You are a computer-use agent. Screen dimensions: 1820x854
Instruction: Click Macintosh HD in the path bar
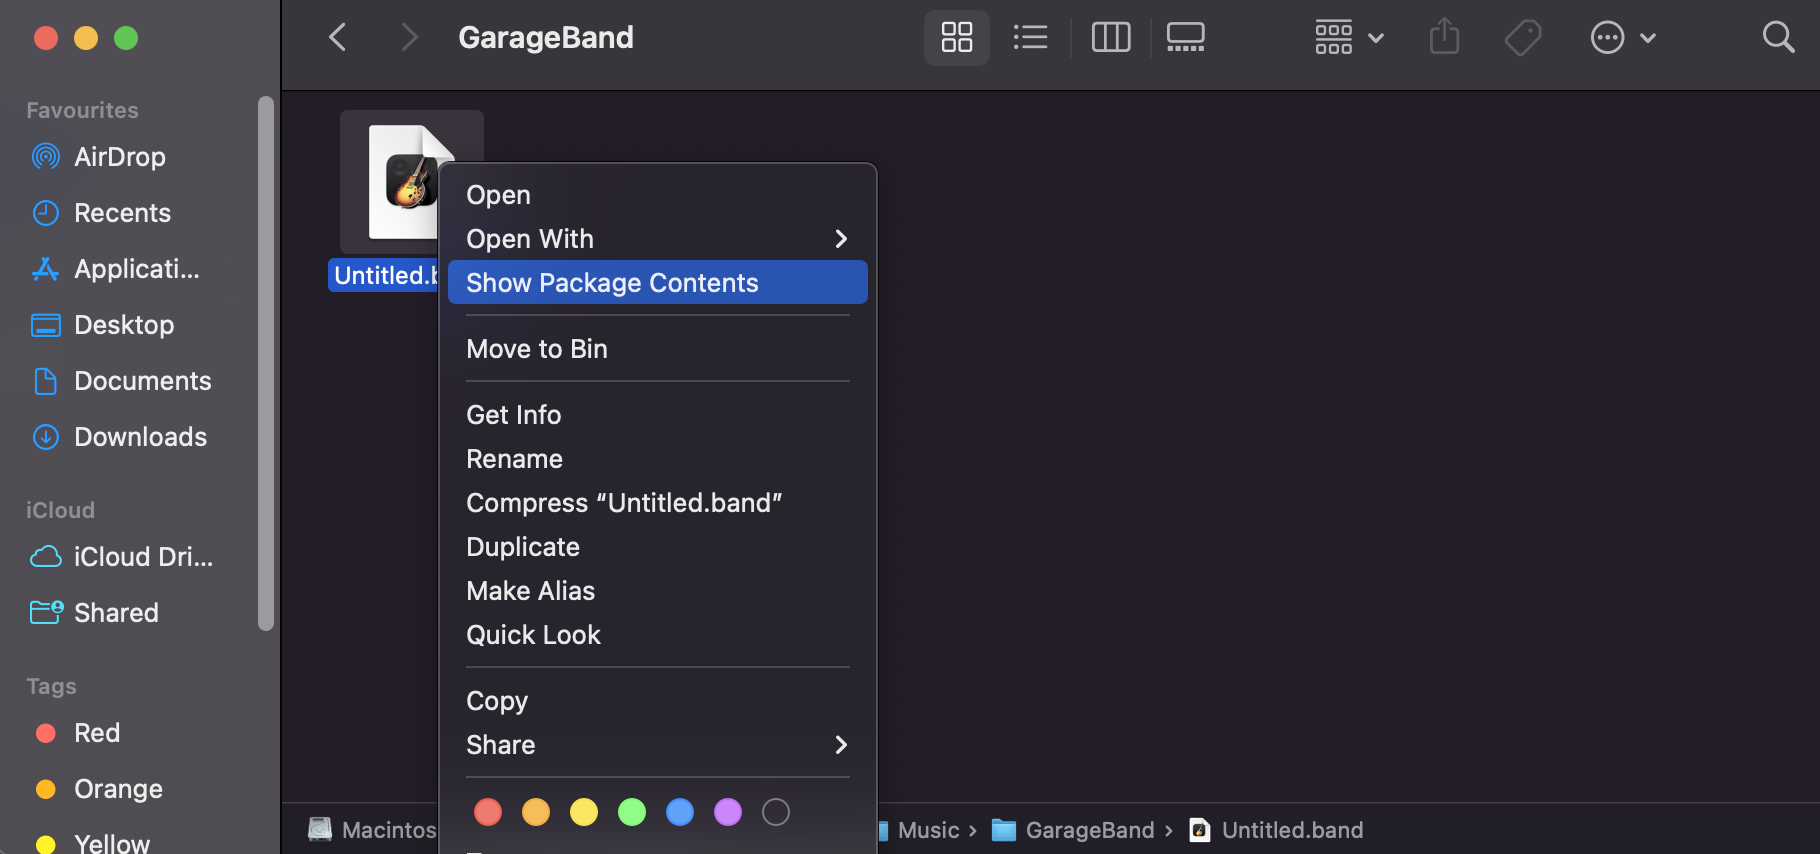point(372,830)
